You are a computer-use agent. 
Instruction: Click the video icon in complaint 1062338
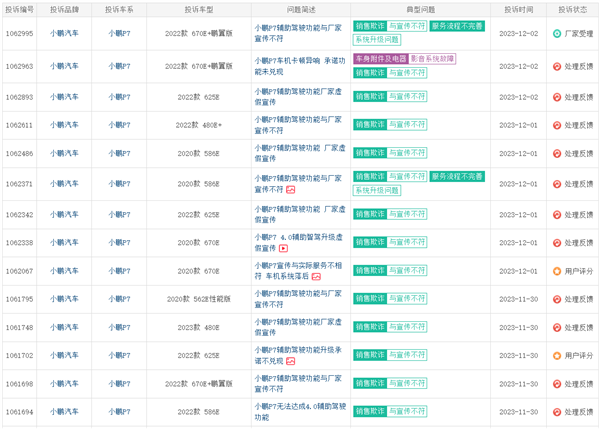coord(284,248)
